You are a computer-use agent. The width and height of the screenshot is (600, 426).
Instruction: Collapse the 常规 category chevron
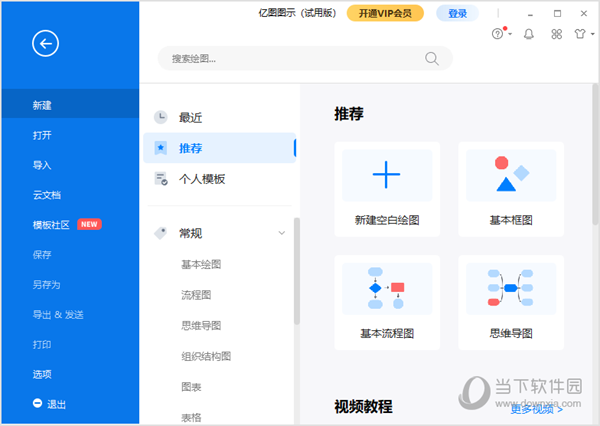pyautogui.click(x=282, y=233)
